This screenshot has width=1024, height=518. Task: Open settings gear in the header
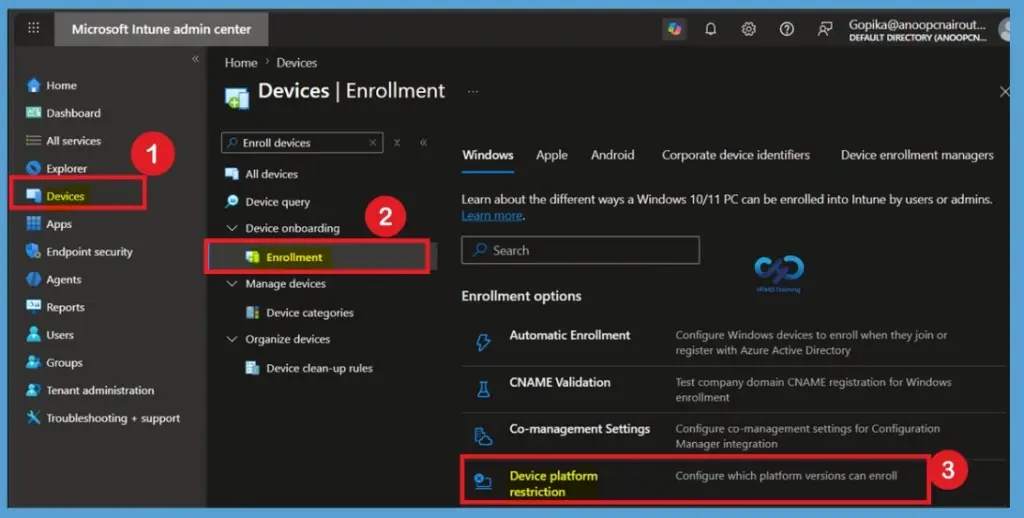(748, 29)
